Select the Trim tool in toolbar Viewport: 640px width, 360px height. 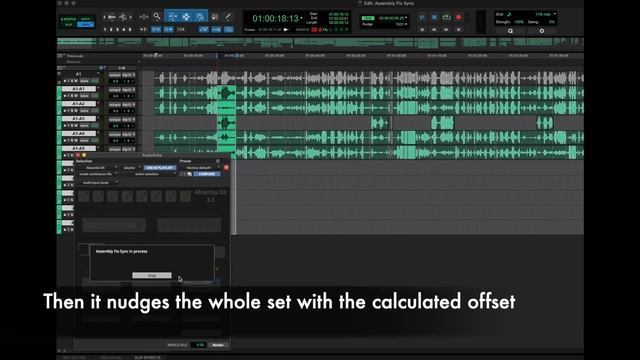click(x=173, y=17)
